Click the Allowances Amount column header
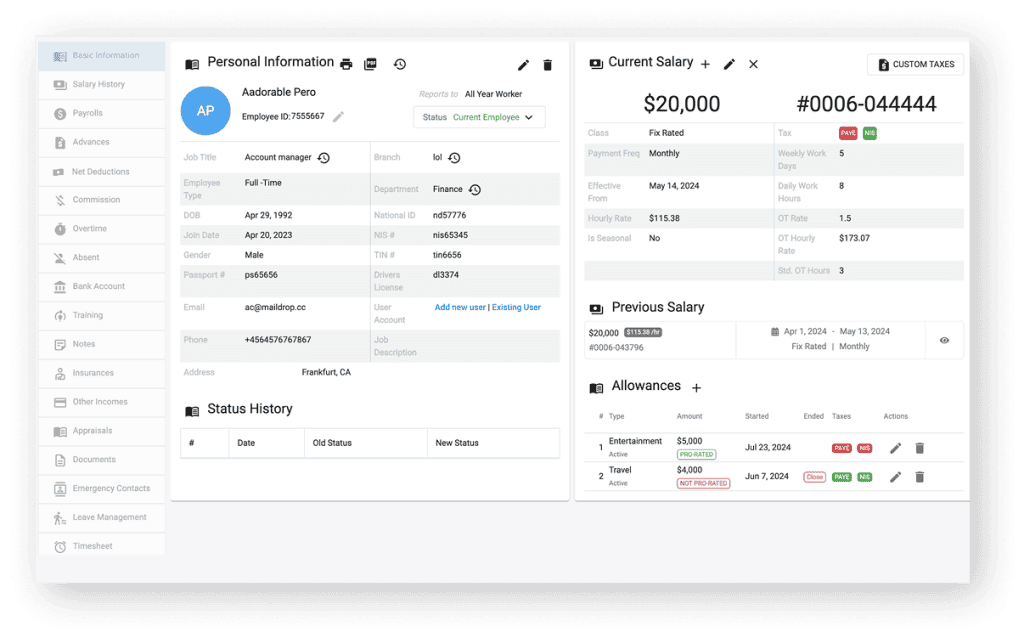This screenshot has height=638, width=1024. [690, 416]
